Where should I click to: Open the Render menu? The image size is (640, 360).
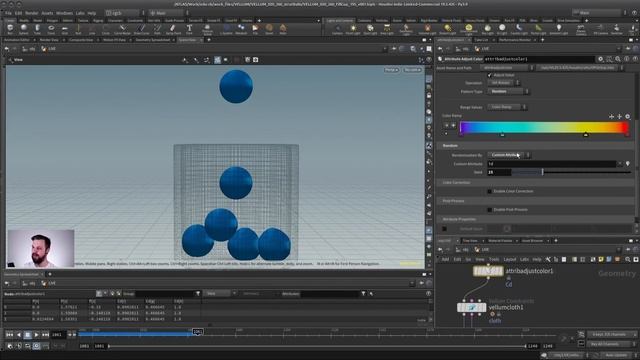[x=31, y=13]
